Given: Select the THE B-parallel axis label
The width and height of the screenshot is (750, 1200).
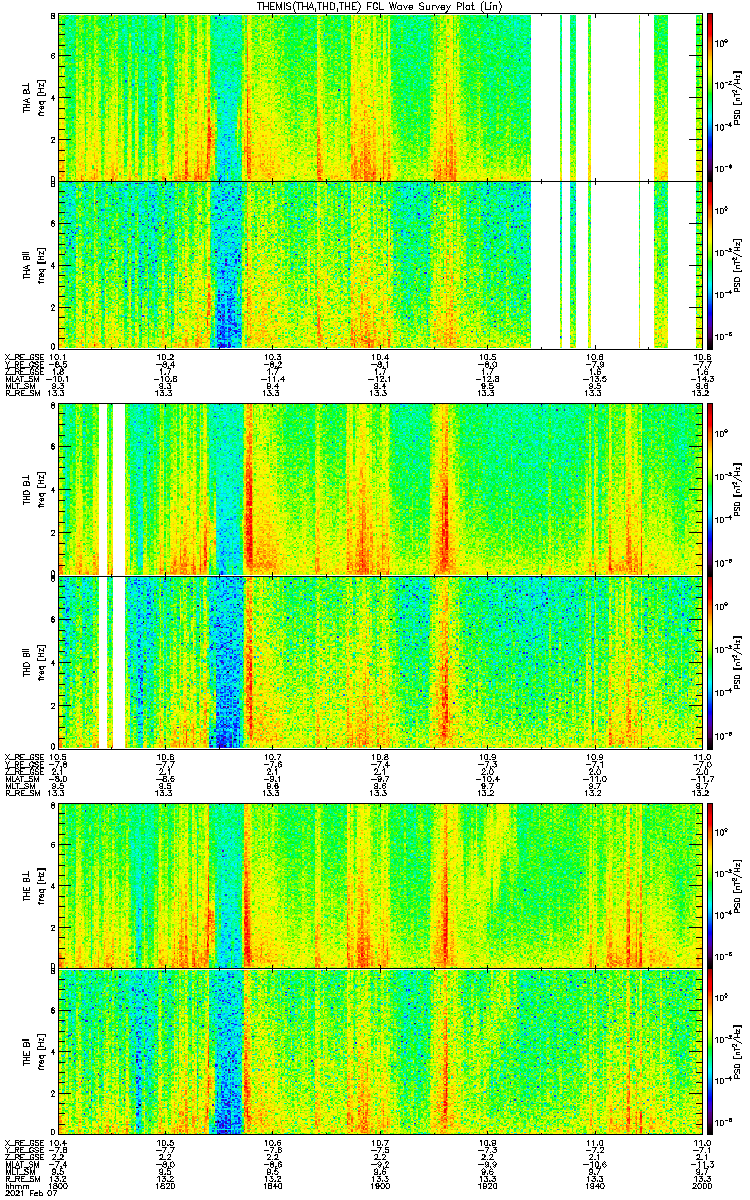Looking at the screenshot, I should [28, 1053].
